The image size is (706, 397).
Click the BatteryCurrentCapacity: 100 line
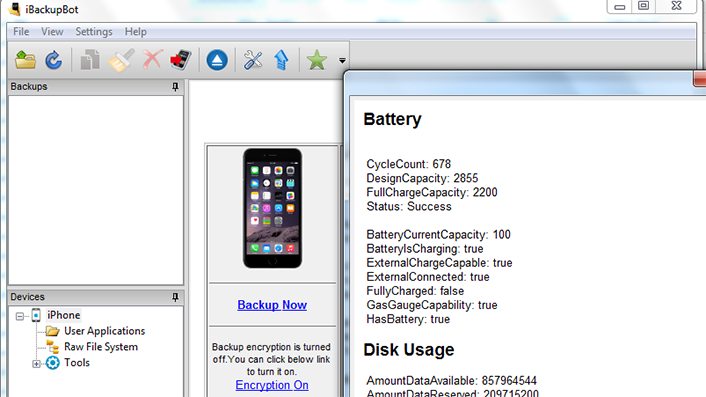[x=439, y=235]
